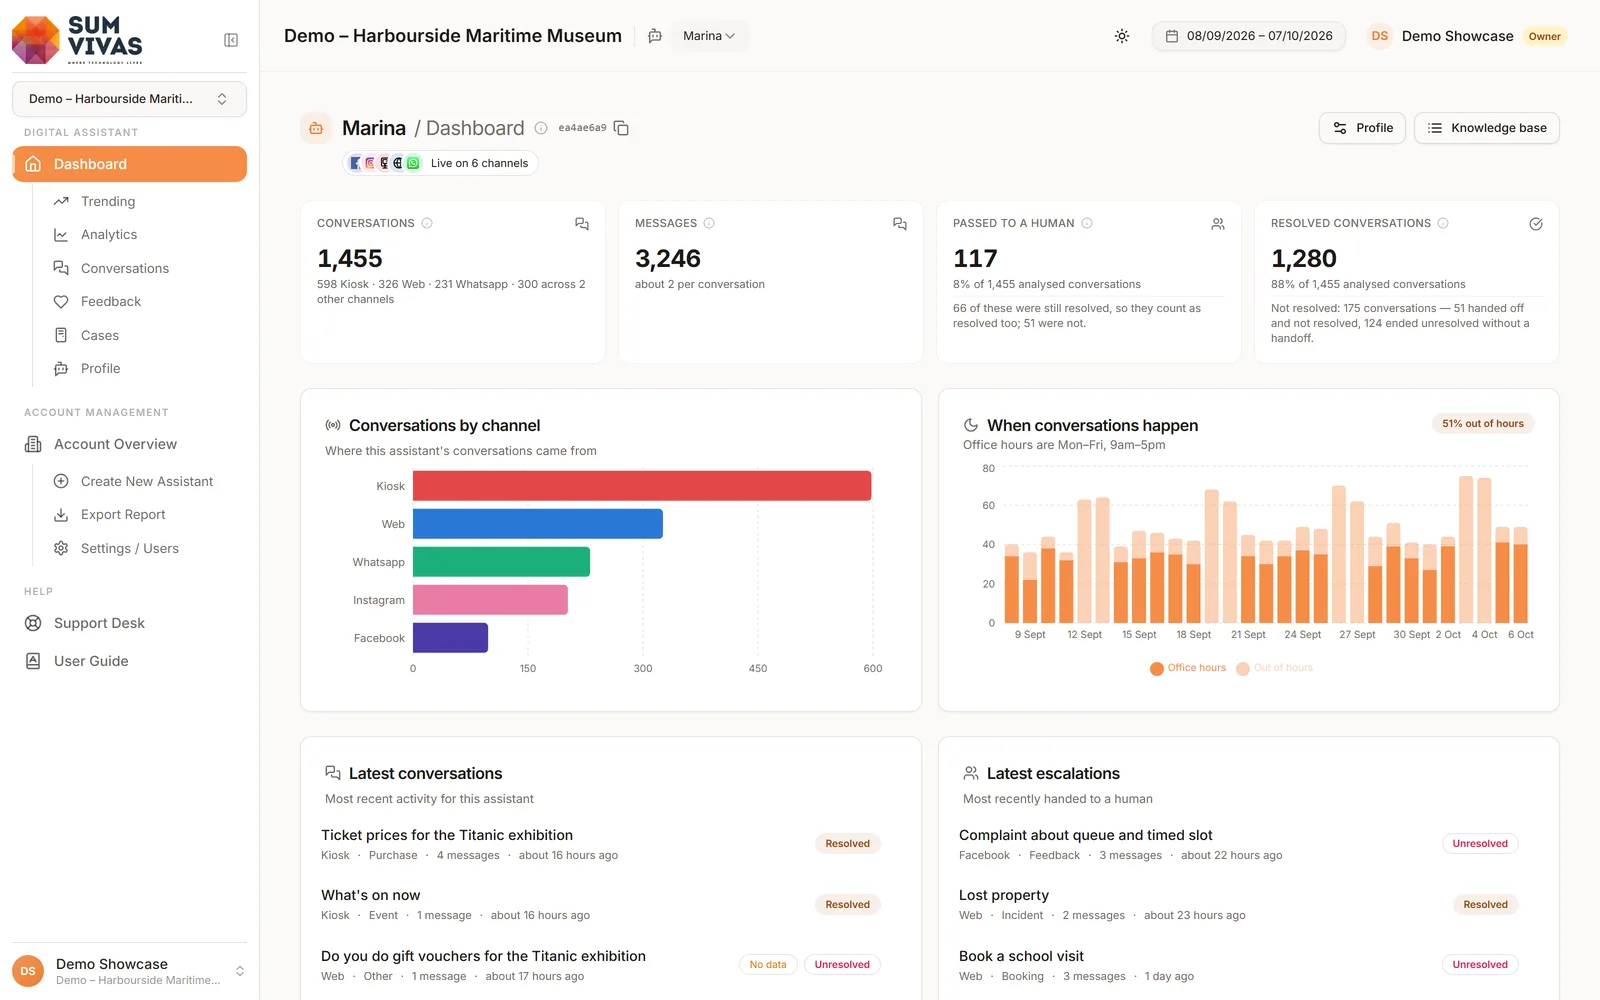Select Dashboard in sidebar
The width and height of the screenshot is (1600, 1000).
129,164
